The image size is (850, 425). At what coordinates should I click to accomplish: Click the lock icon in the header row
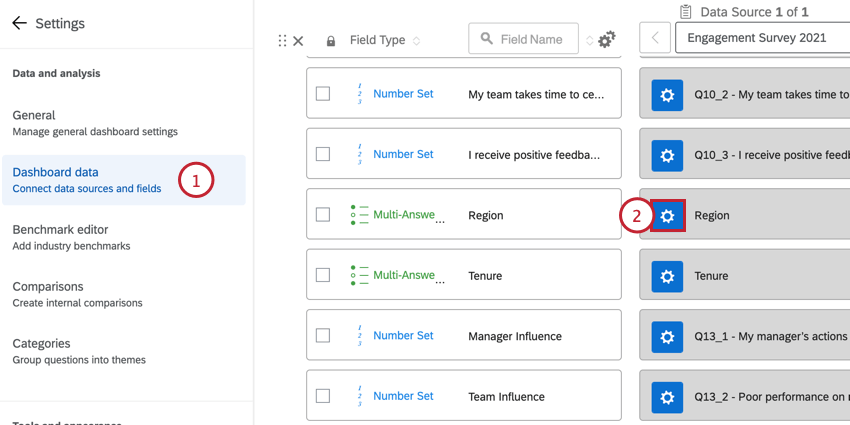tap(331, 41)
